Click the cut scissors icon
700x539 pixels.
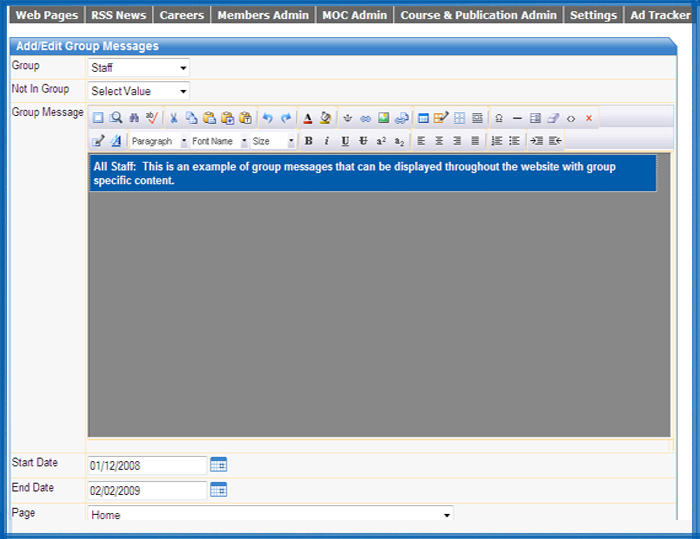pyautogui.click(x=174, y=118)
